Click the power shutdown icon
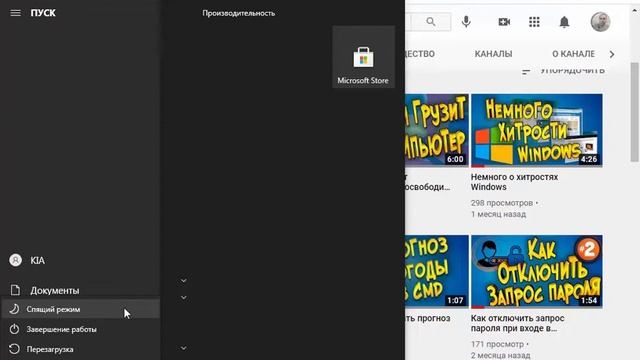 click(x=14, y=329)
